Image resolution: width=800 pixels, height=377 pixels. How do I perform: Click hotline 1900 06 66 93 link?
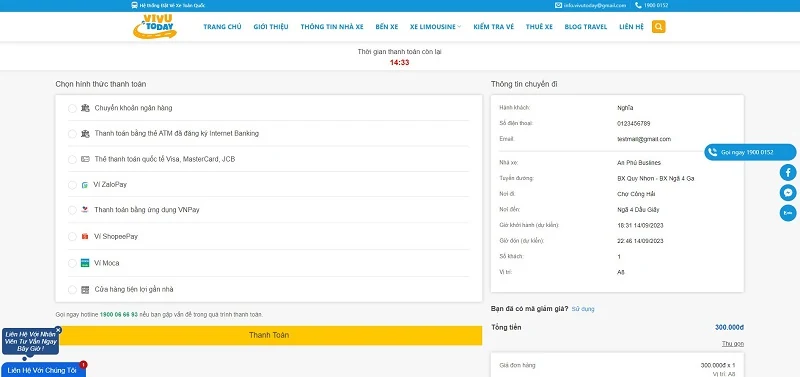(119, 315)
